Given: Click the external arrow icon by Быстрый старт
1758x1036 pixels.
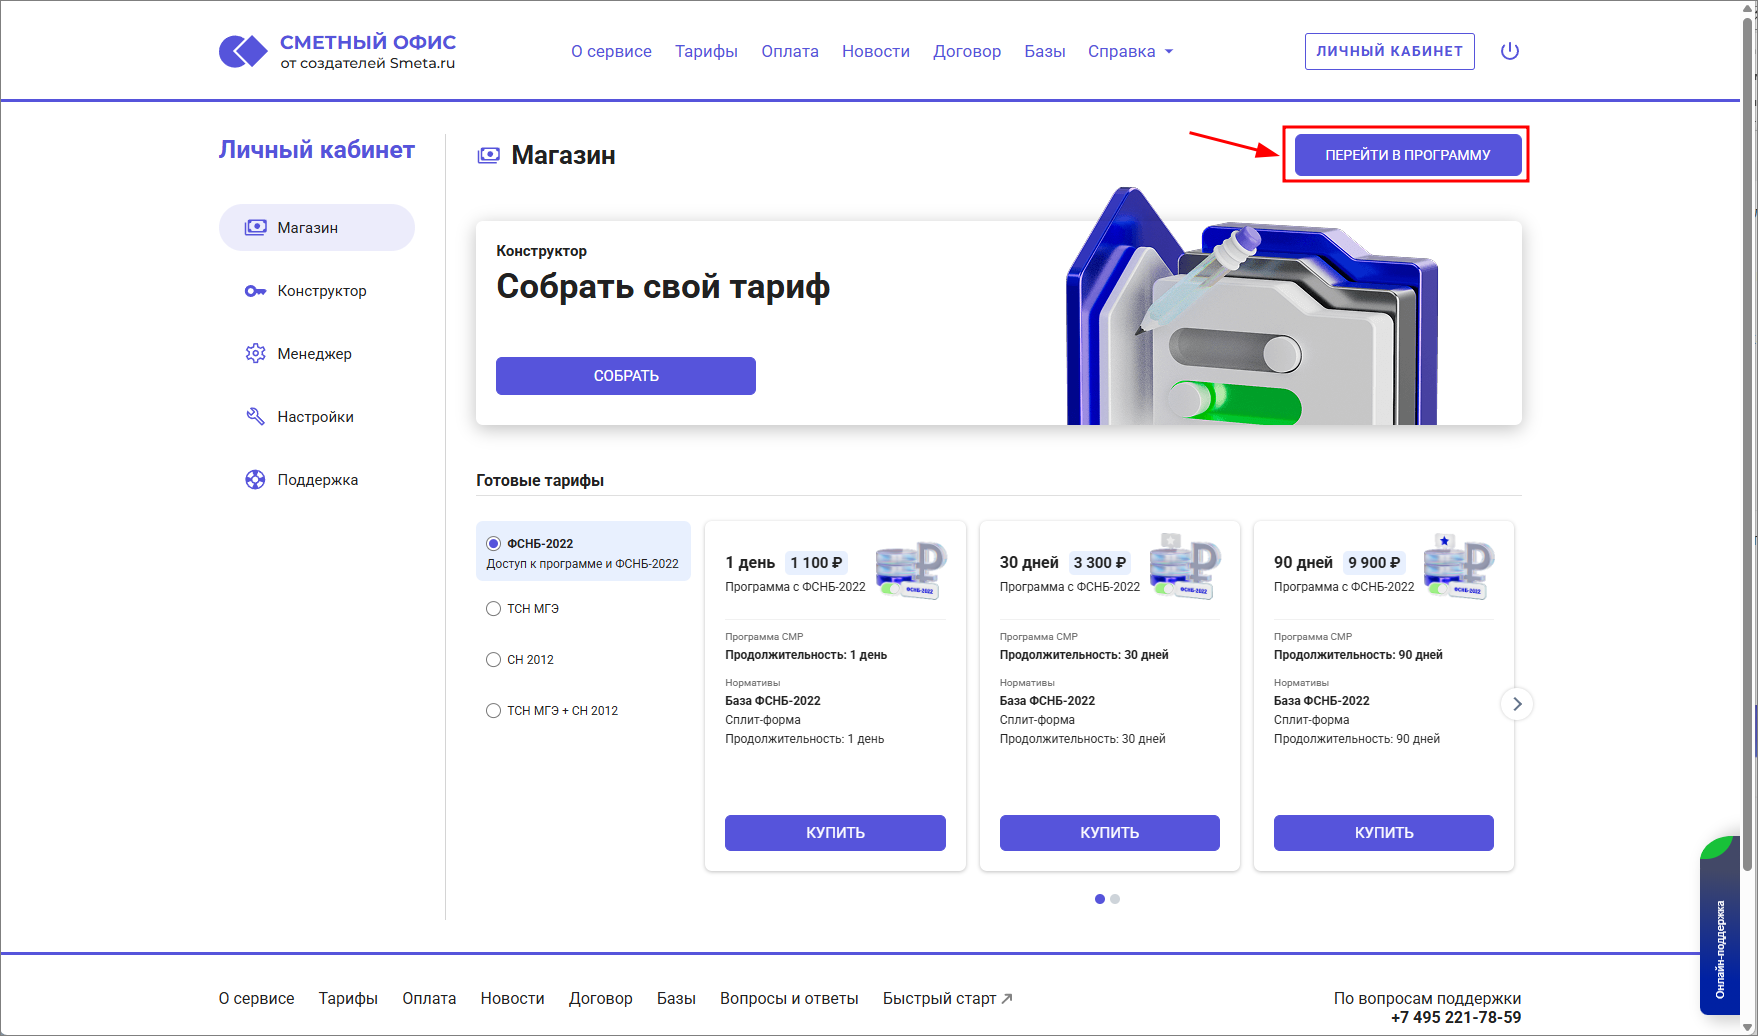Looking at the screenshot, I should pos(1007,998).
